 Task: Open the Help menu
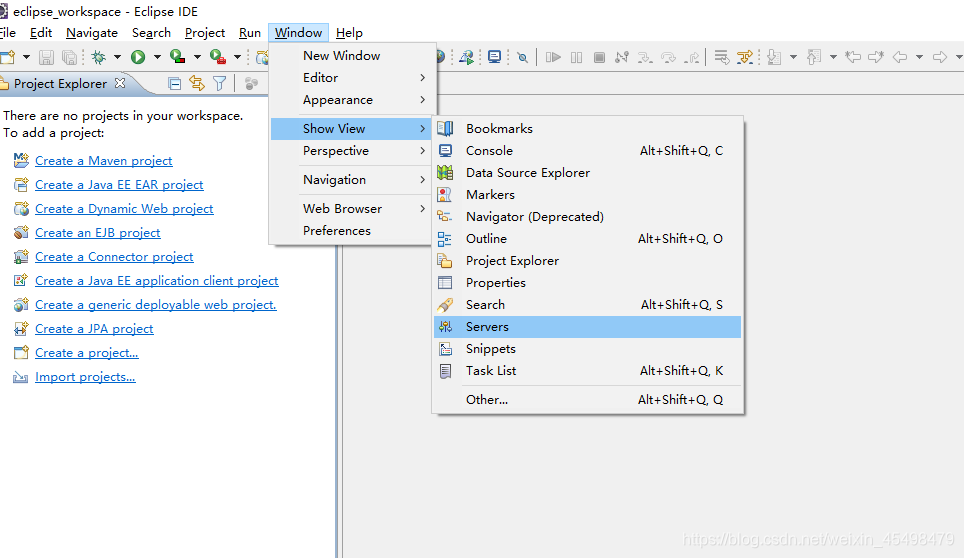click(x=349, y=33)
